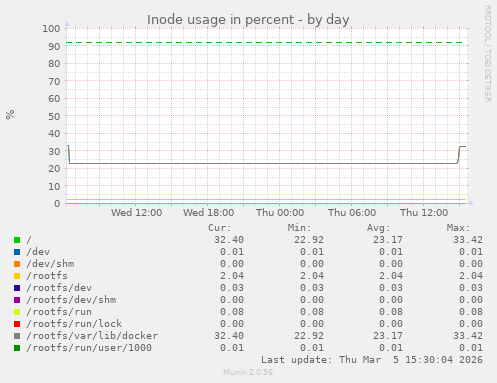Click the yellow /rootfs line on the graph

(266, 200)
